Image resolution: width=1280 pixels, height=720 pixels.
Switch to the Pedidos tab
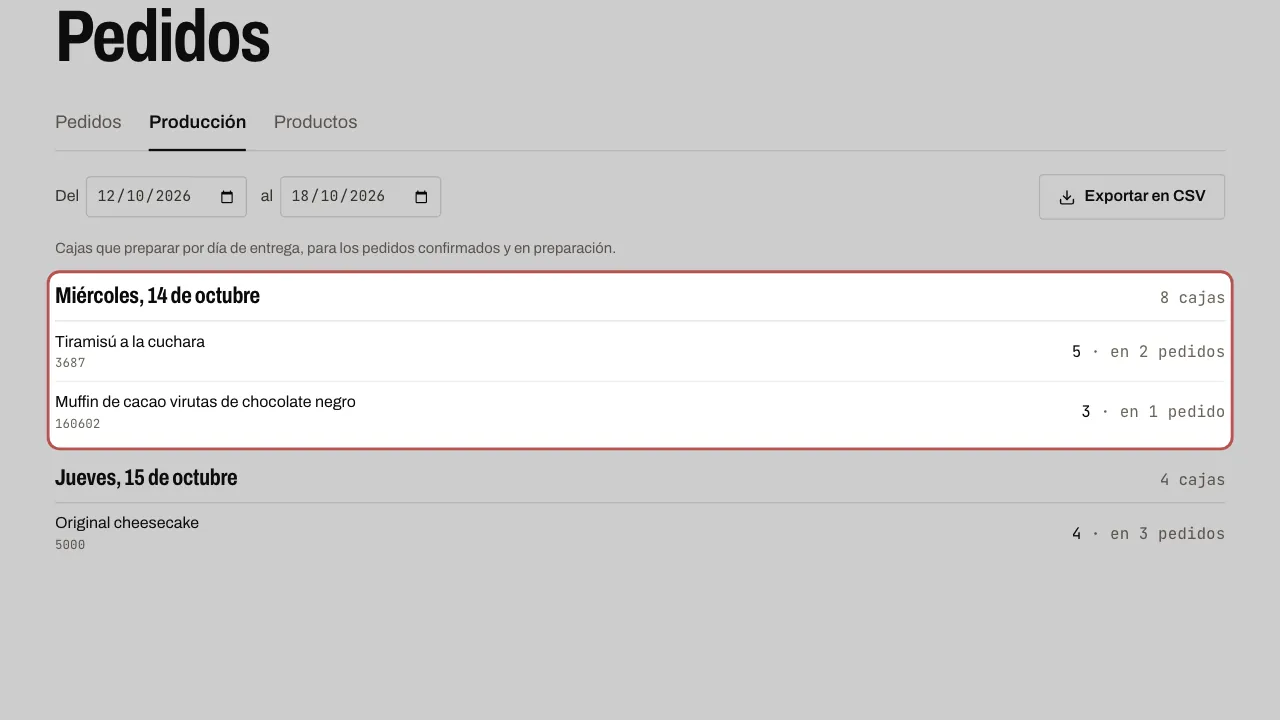click(x=88, y=122)
